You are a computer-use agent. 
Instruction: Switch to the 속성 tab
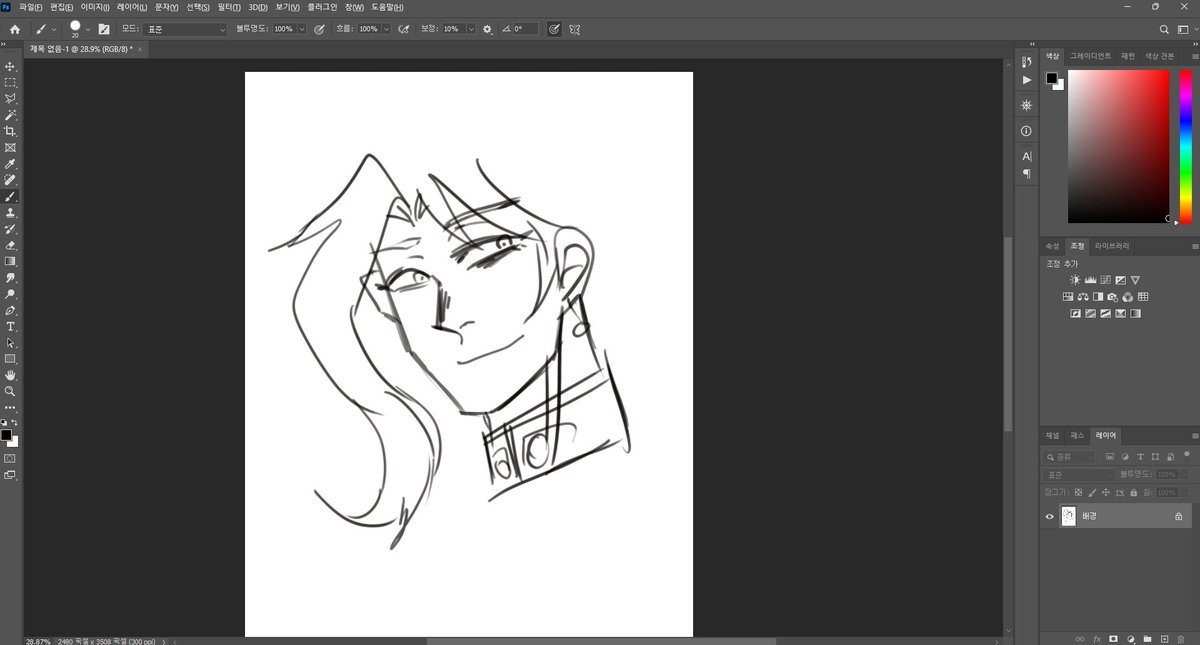(1052, 245)
